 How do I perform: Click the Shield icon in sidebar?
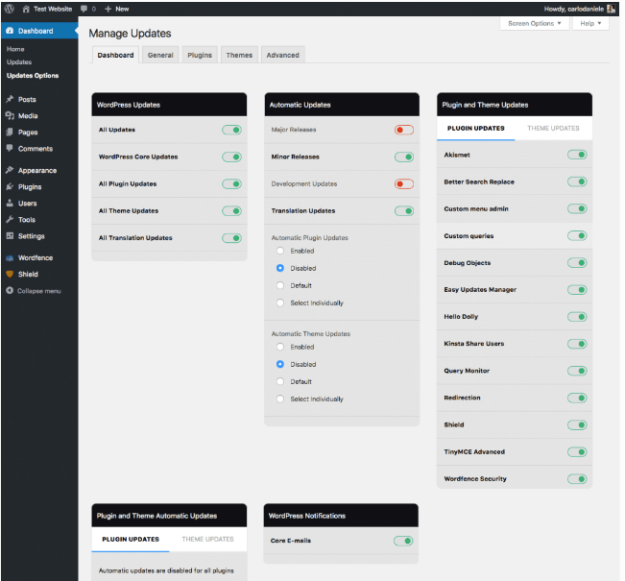coord(10,274)
